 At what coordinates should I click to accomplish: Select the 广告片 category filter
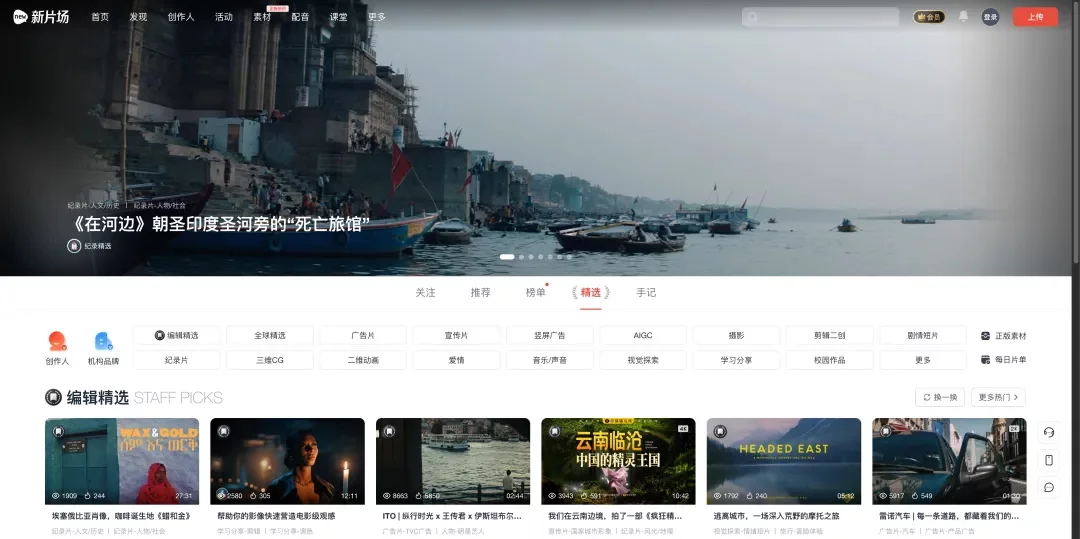(x=363, y=335)
